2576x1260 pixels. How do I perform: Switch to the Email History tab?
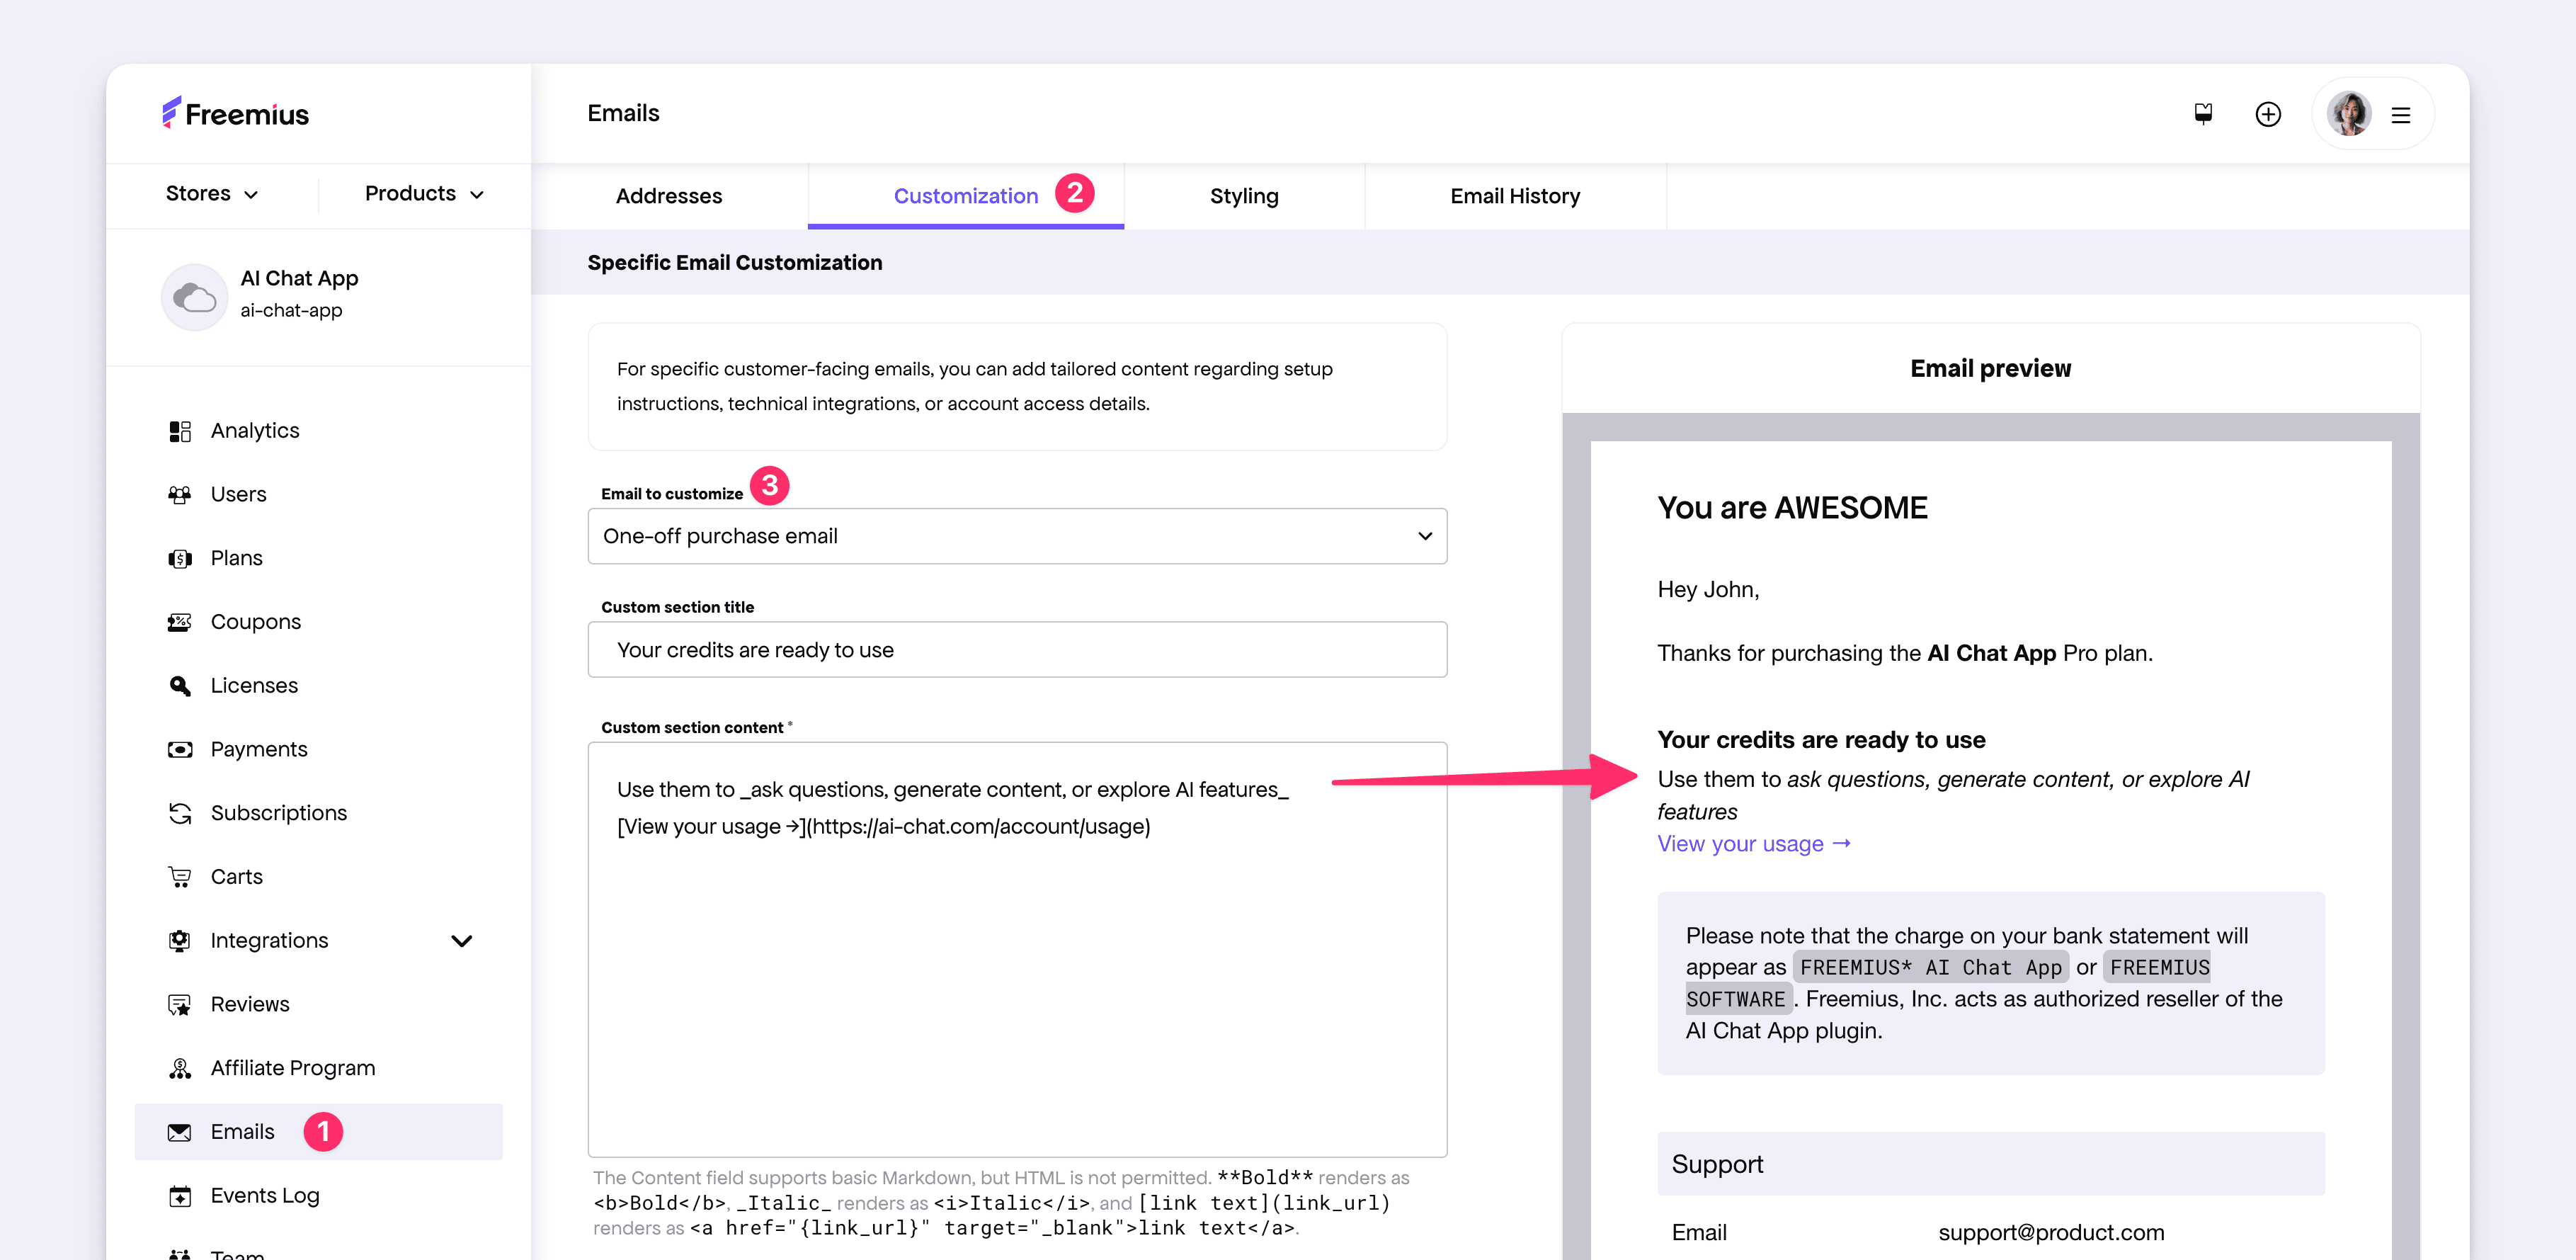coord(1514,196)
